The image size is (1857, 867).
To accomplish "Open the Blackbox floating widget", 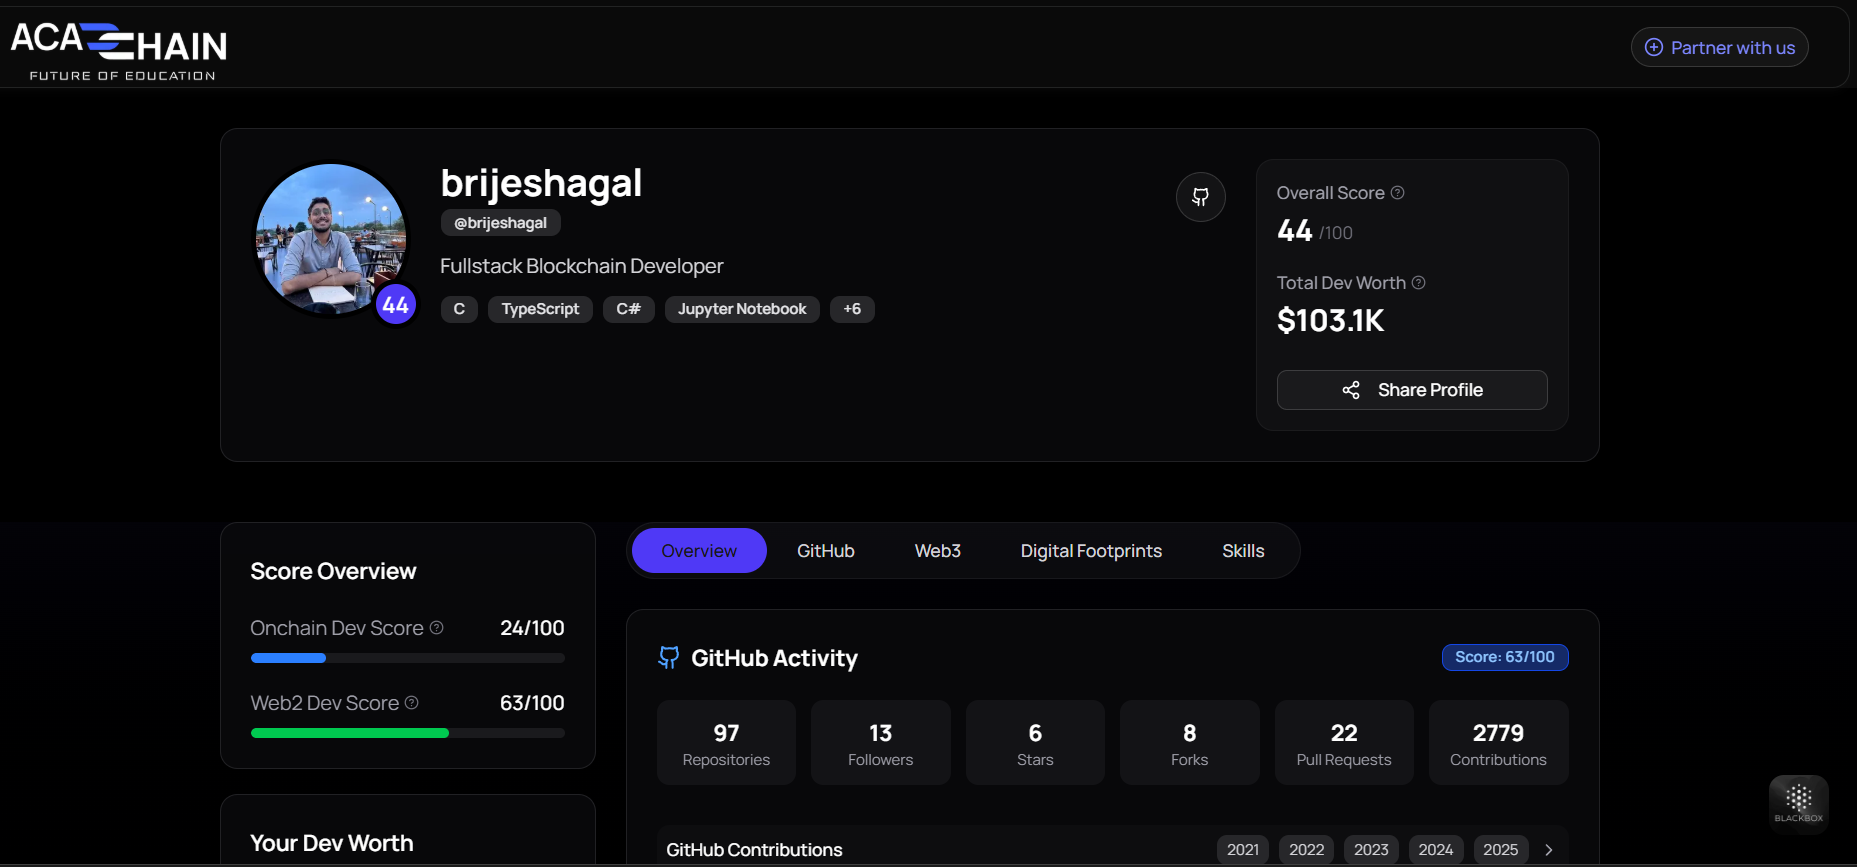I will pos(1798,803).
